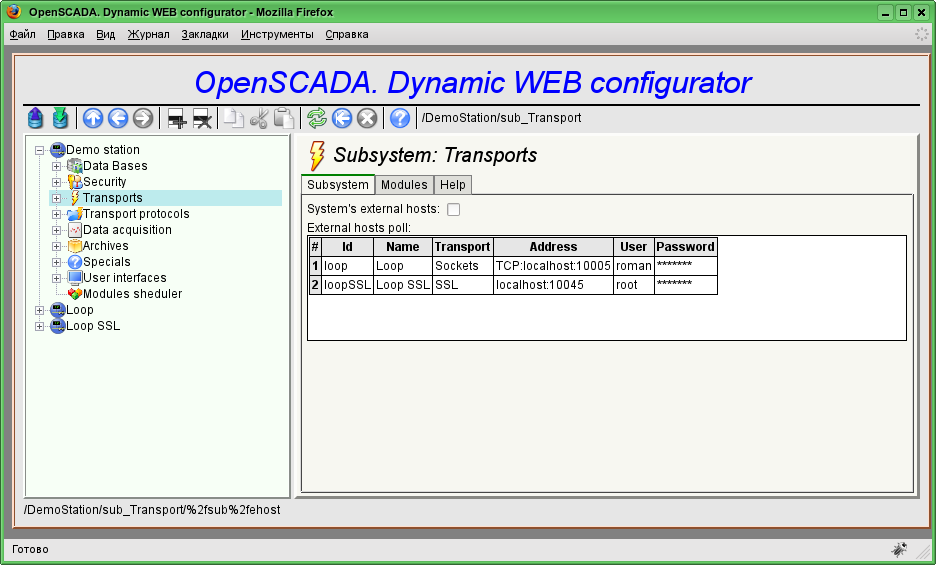Screen dimensions: 936x565
Task: Click the Specials question icon
Action: pos(75,262)
